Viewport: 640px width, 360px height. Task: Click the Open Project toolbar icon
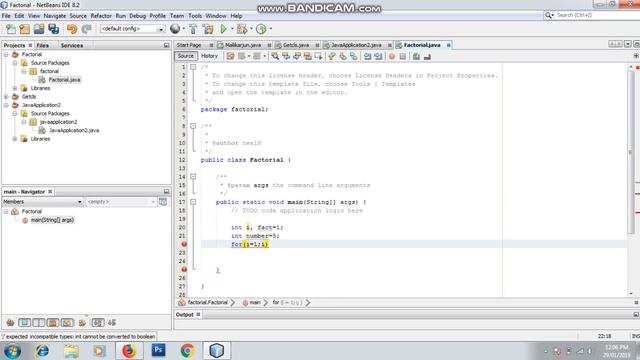click(x=39, y=29)
